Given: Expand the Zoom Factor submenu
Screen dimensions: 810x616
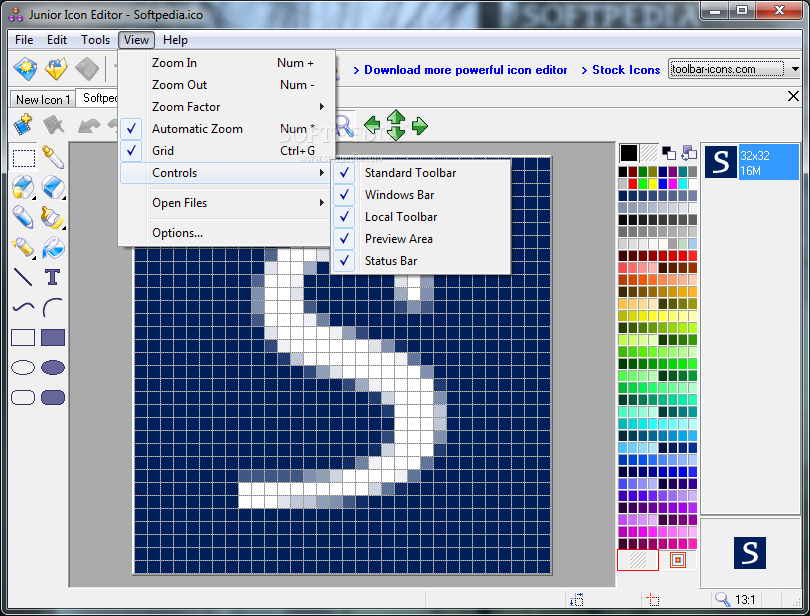Looking at the screenshot, I should 223,107.
